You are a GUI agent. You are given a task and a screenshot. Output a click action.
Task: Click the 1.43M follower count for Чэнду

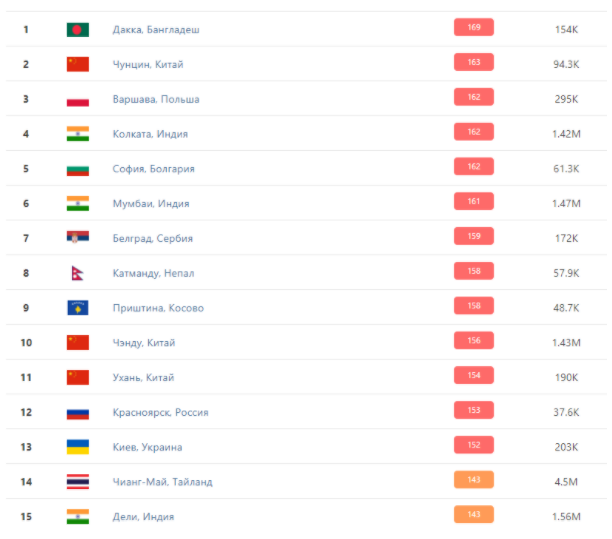click(x=566, y=343)
